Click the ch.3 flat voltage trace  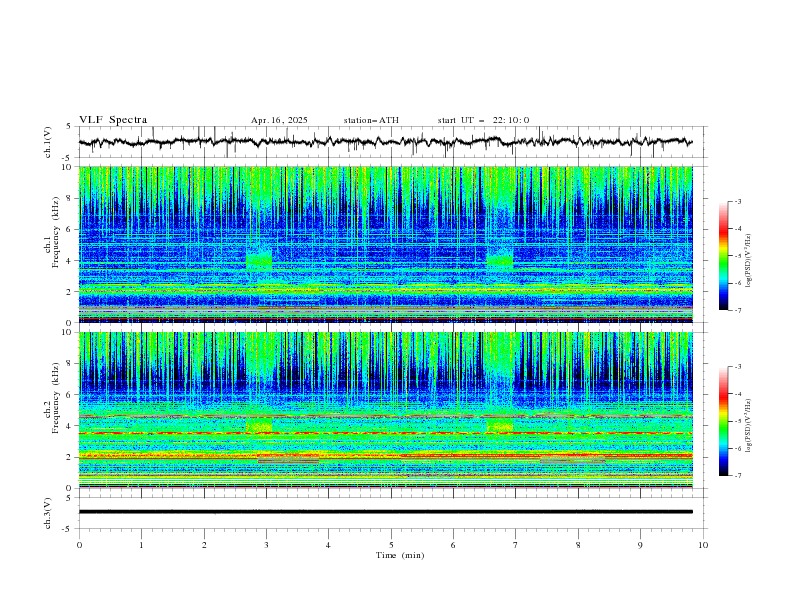[385, 512]
